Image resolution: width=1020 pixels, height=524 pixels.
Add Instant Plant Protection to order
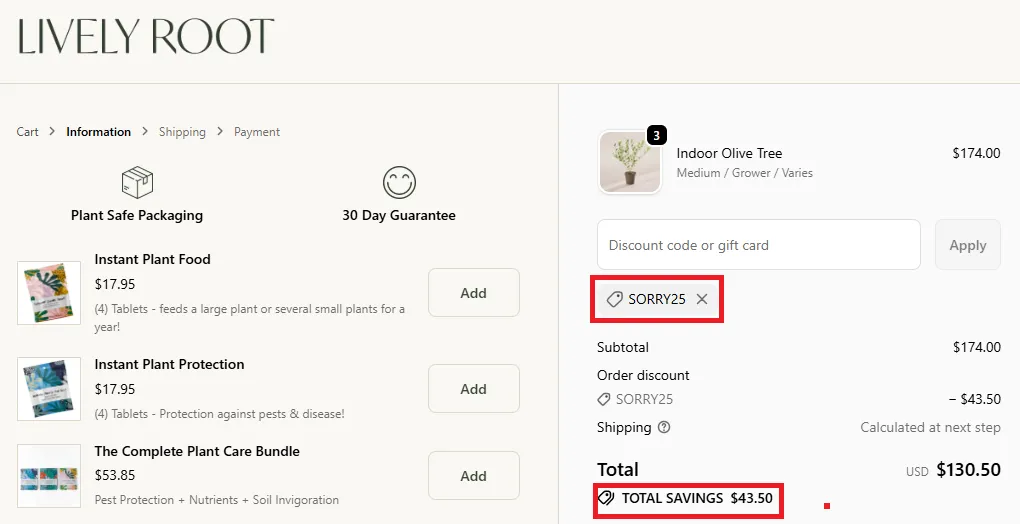tap(473, 389)
